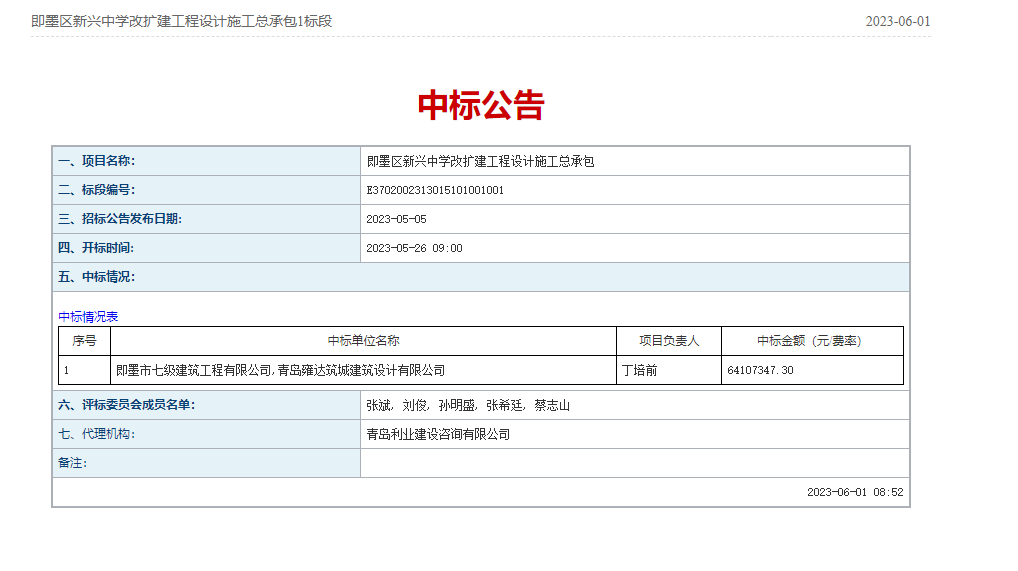Select the agency name 青岛利业建设咨询有限公司

click(438, 434)
